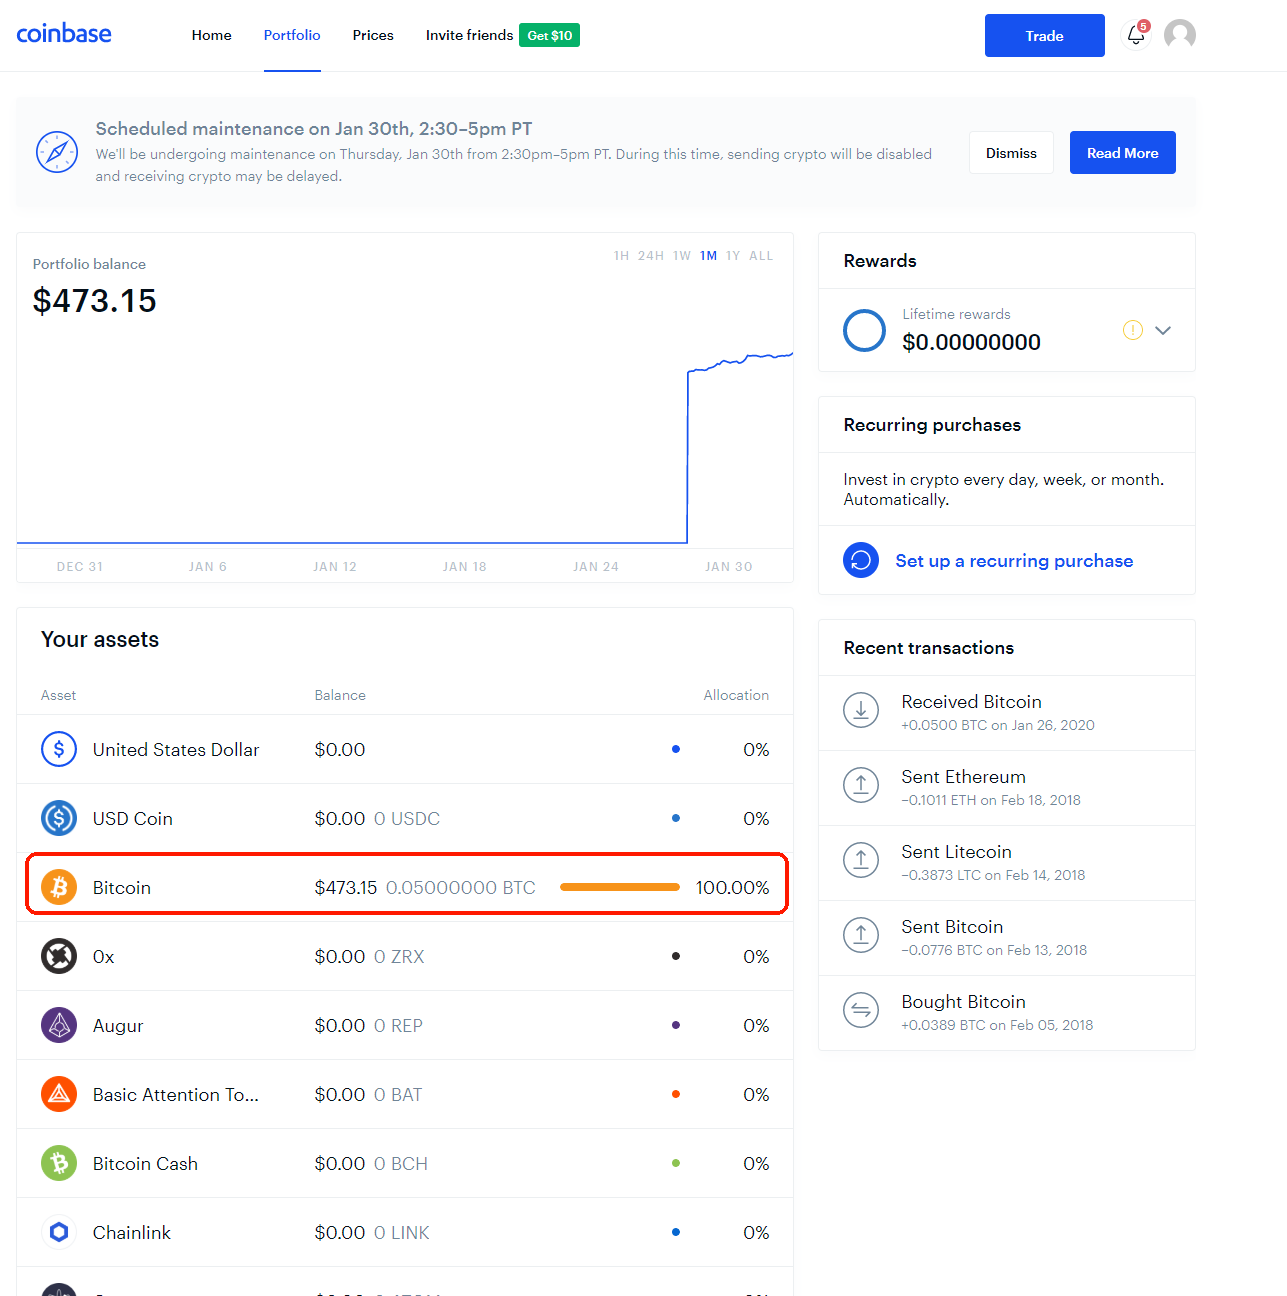Open Bought Bitcoin transaction
Screen dimensions: 1287x1296
coord(1007,1013)
